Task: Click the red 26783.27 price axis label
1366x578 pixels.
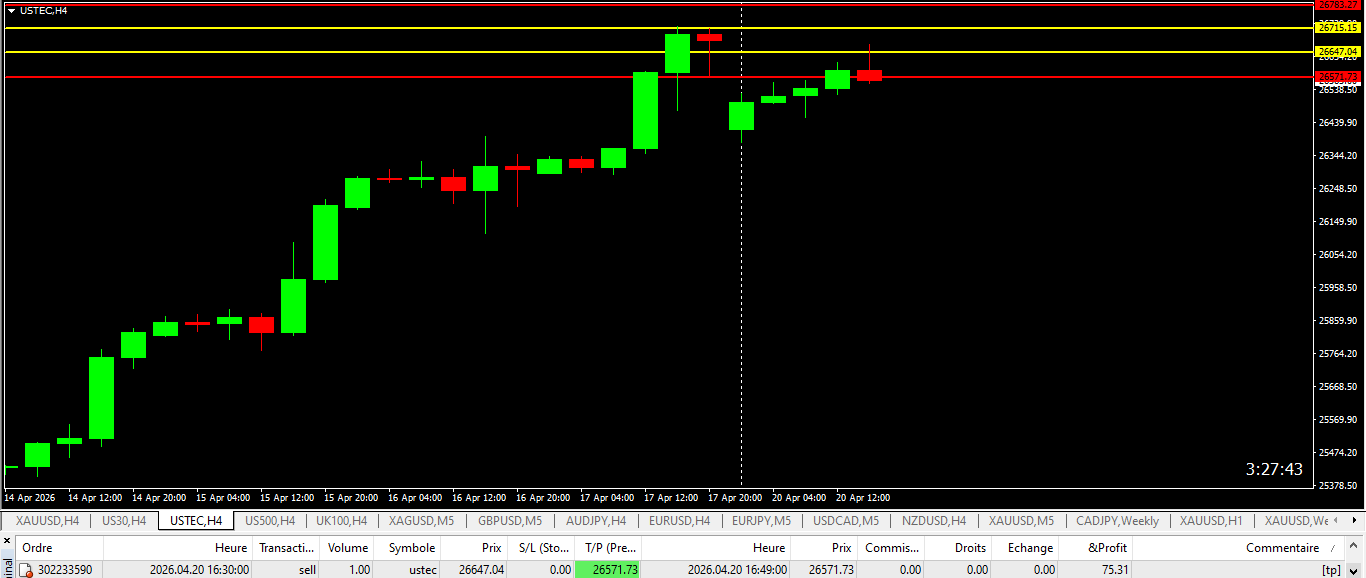Action: click(x=1337, y=5)
